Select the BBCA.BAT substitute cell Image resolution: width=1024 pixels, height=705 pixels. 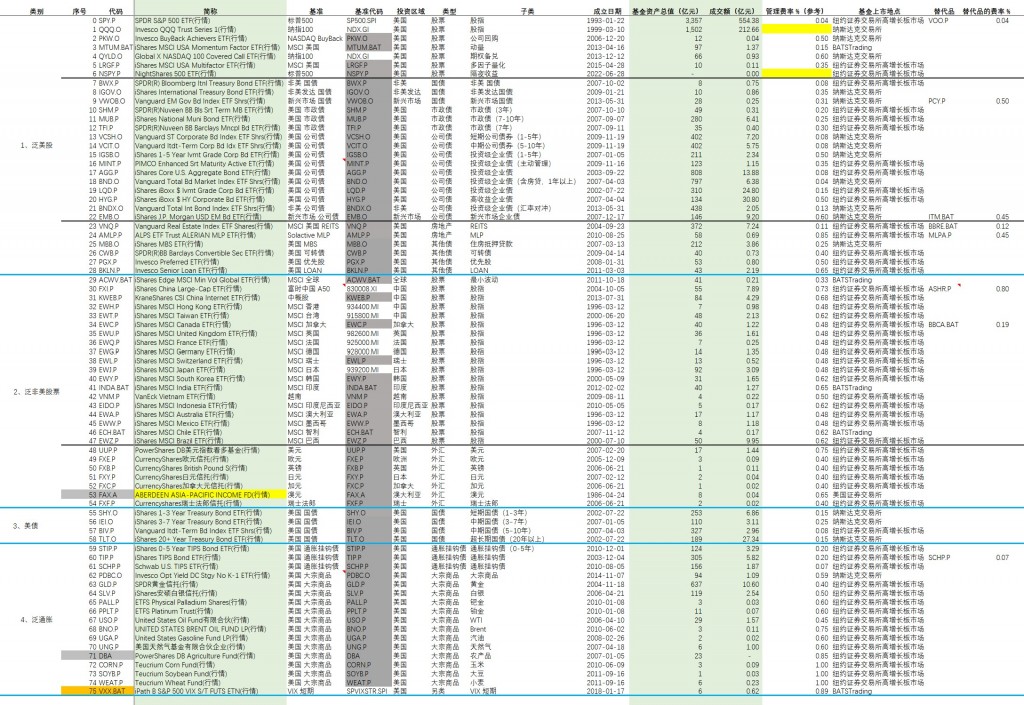click(943, 324)
